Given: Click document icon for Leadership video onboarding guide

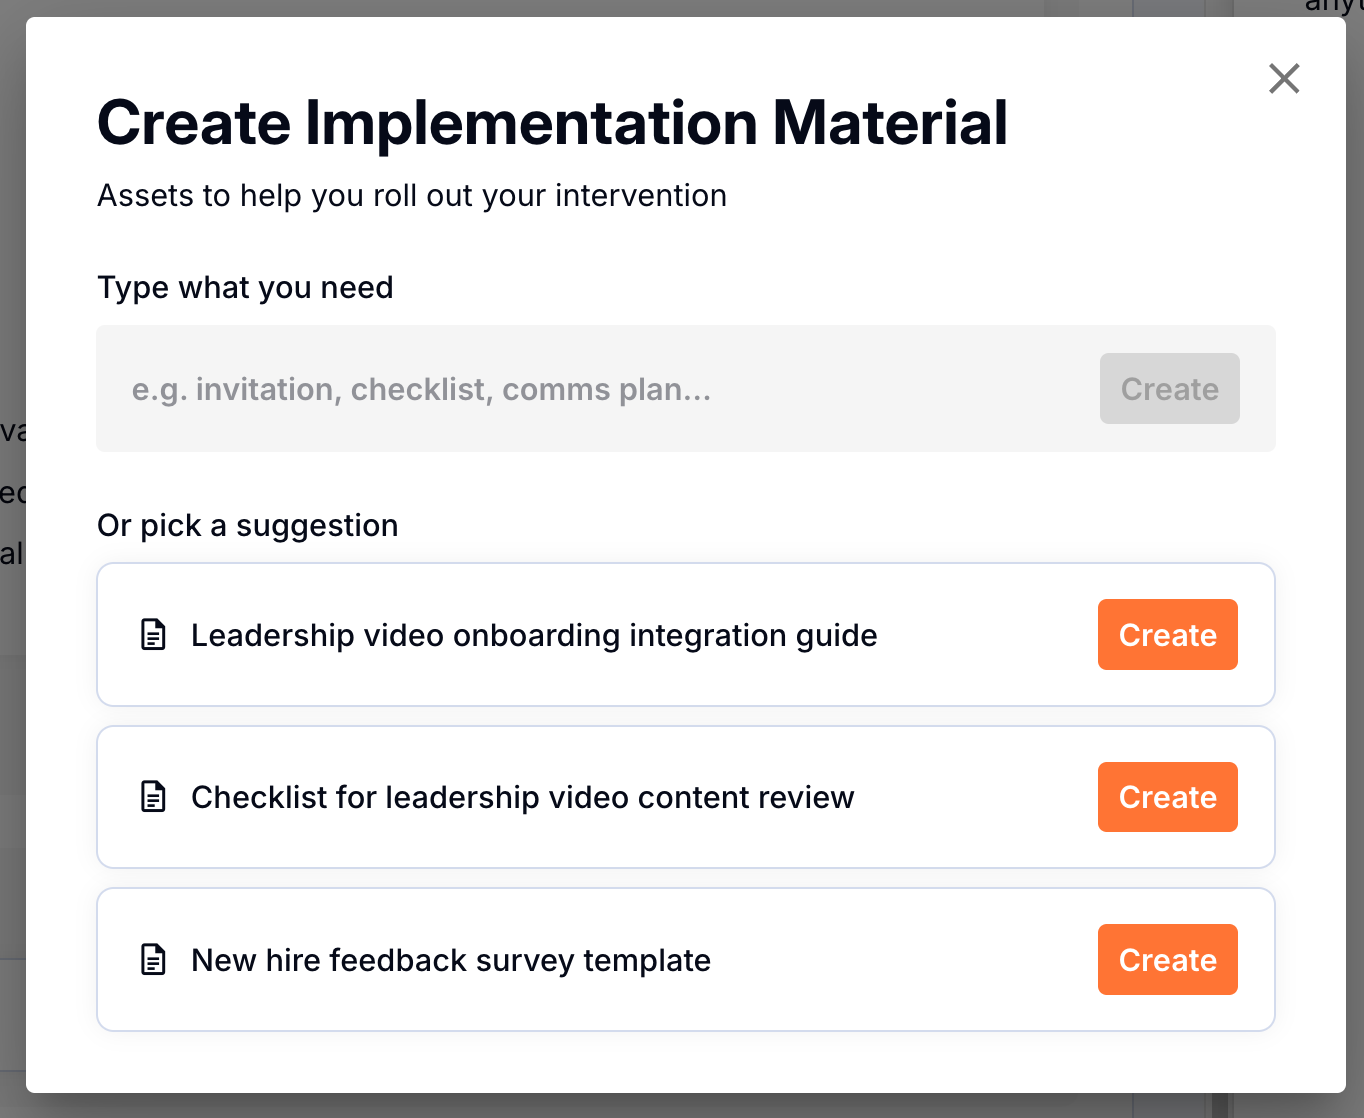Looking at the screenshot, I should point(153,635).
